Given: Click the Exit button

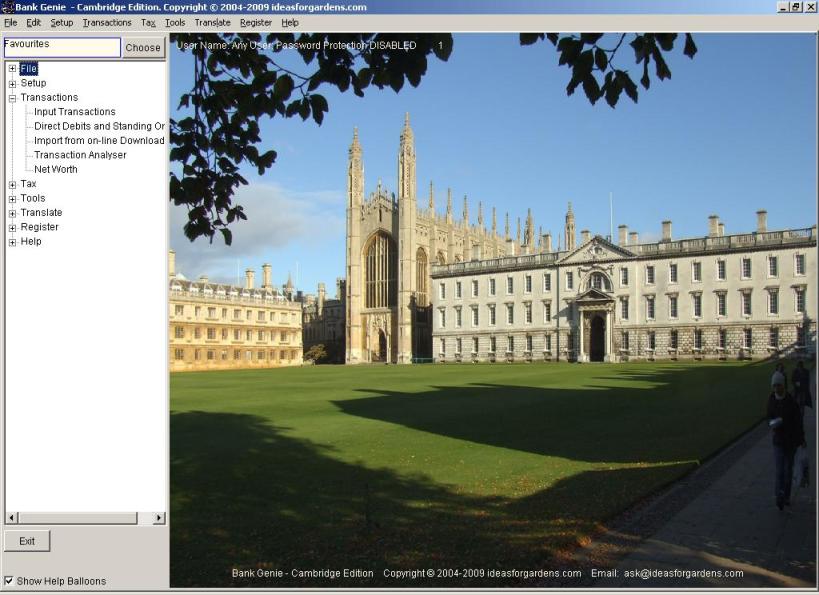Looking at the screenshot, I should (27, 541).
